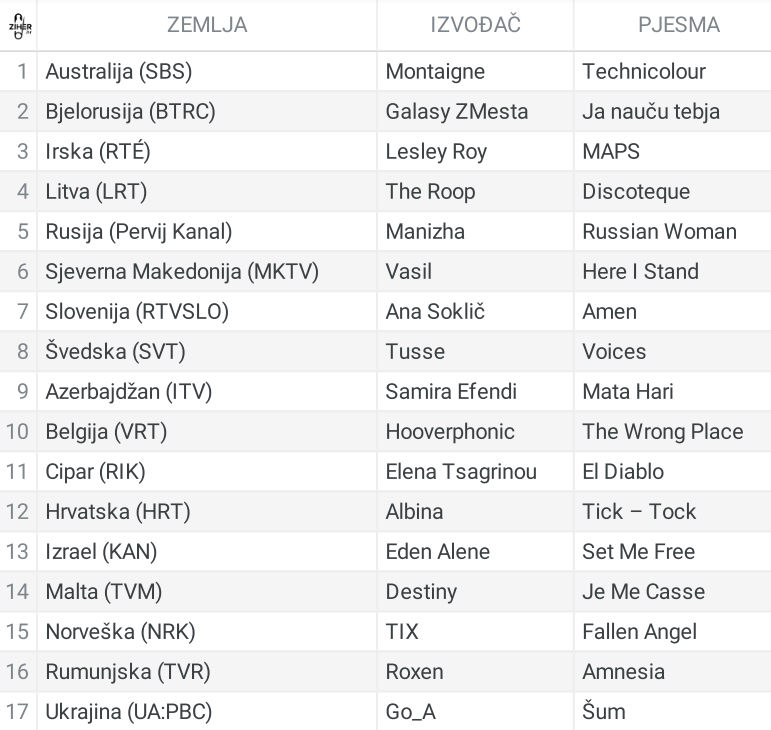Click the song Discoteque
This screenshot has height=730, width=771.
click(x=636, y=192)
